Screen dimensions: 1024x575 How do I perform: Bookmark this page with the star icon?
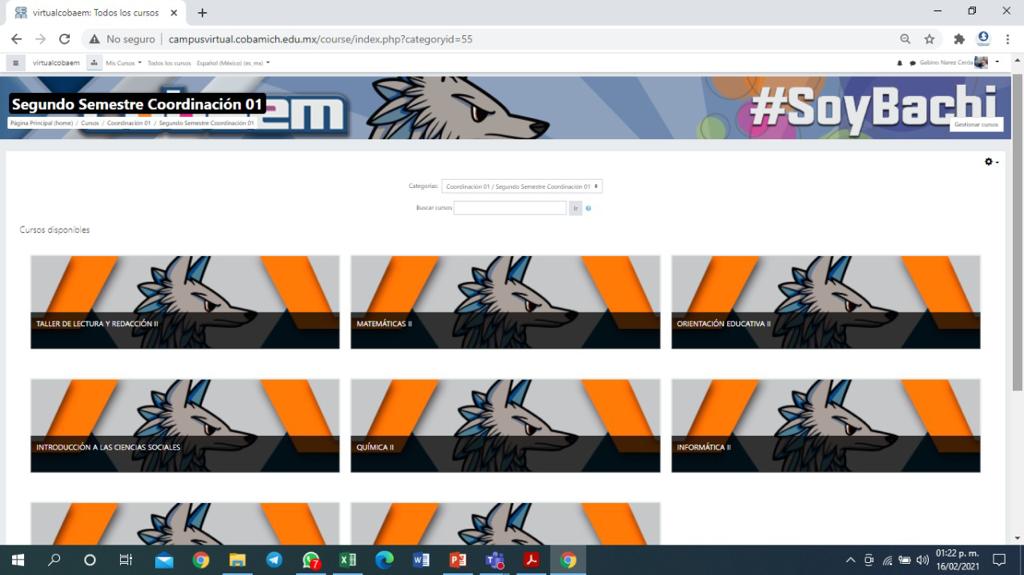tap(929, 39)
